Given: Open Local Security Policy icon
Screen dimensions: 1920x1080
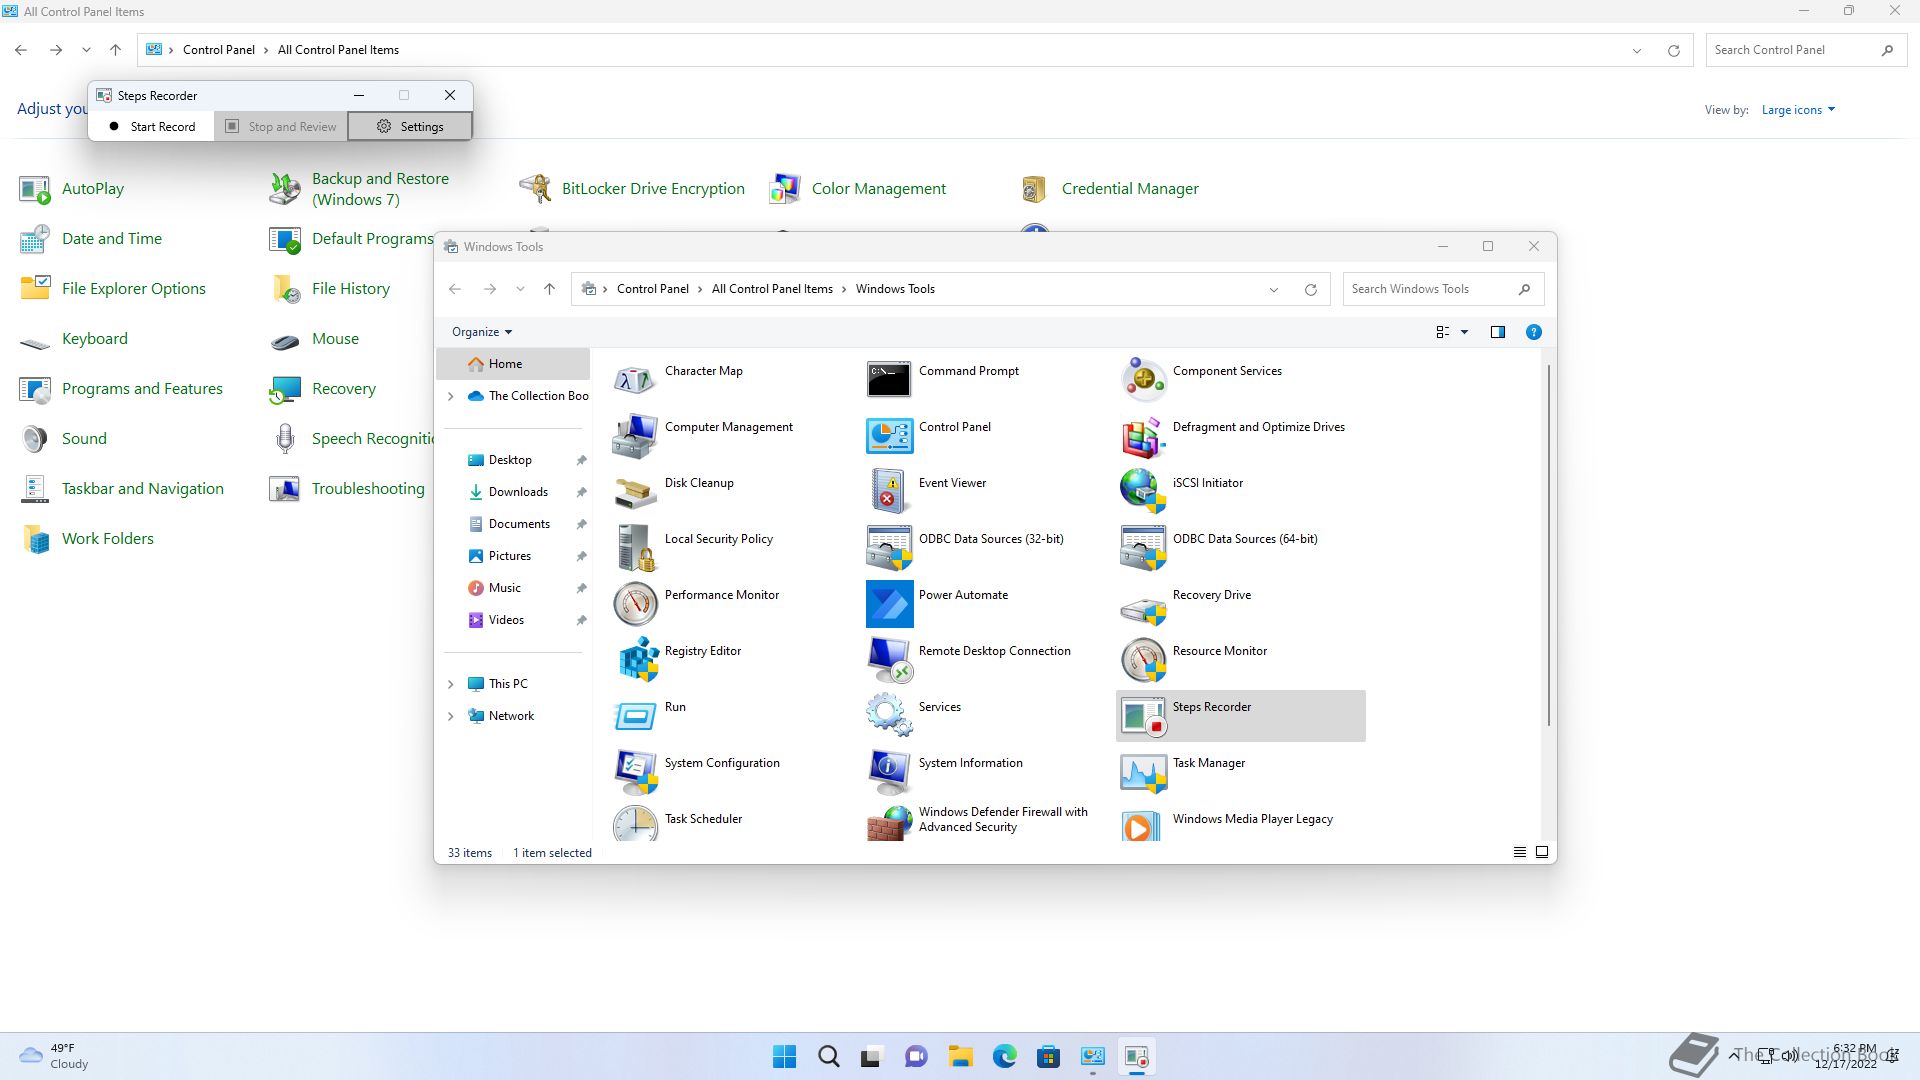Looking at the screenshot, I should point(635,547).
